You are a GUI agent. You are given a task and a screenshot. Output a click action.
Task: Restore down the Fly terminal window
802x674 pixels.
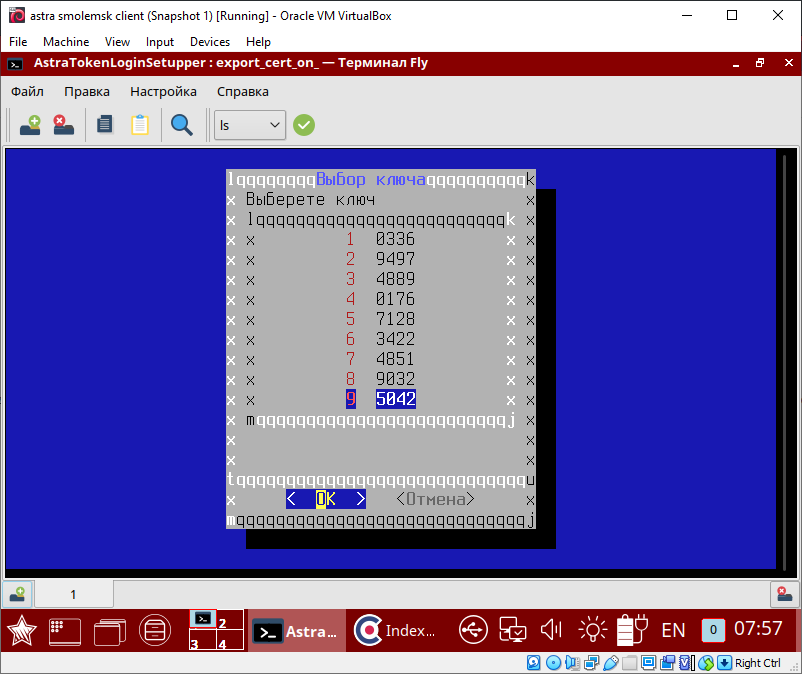tap(760, 63)
